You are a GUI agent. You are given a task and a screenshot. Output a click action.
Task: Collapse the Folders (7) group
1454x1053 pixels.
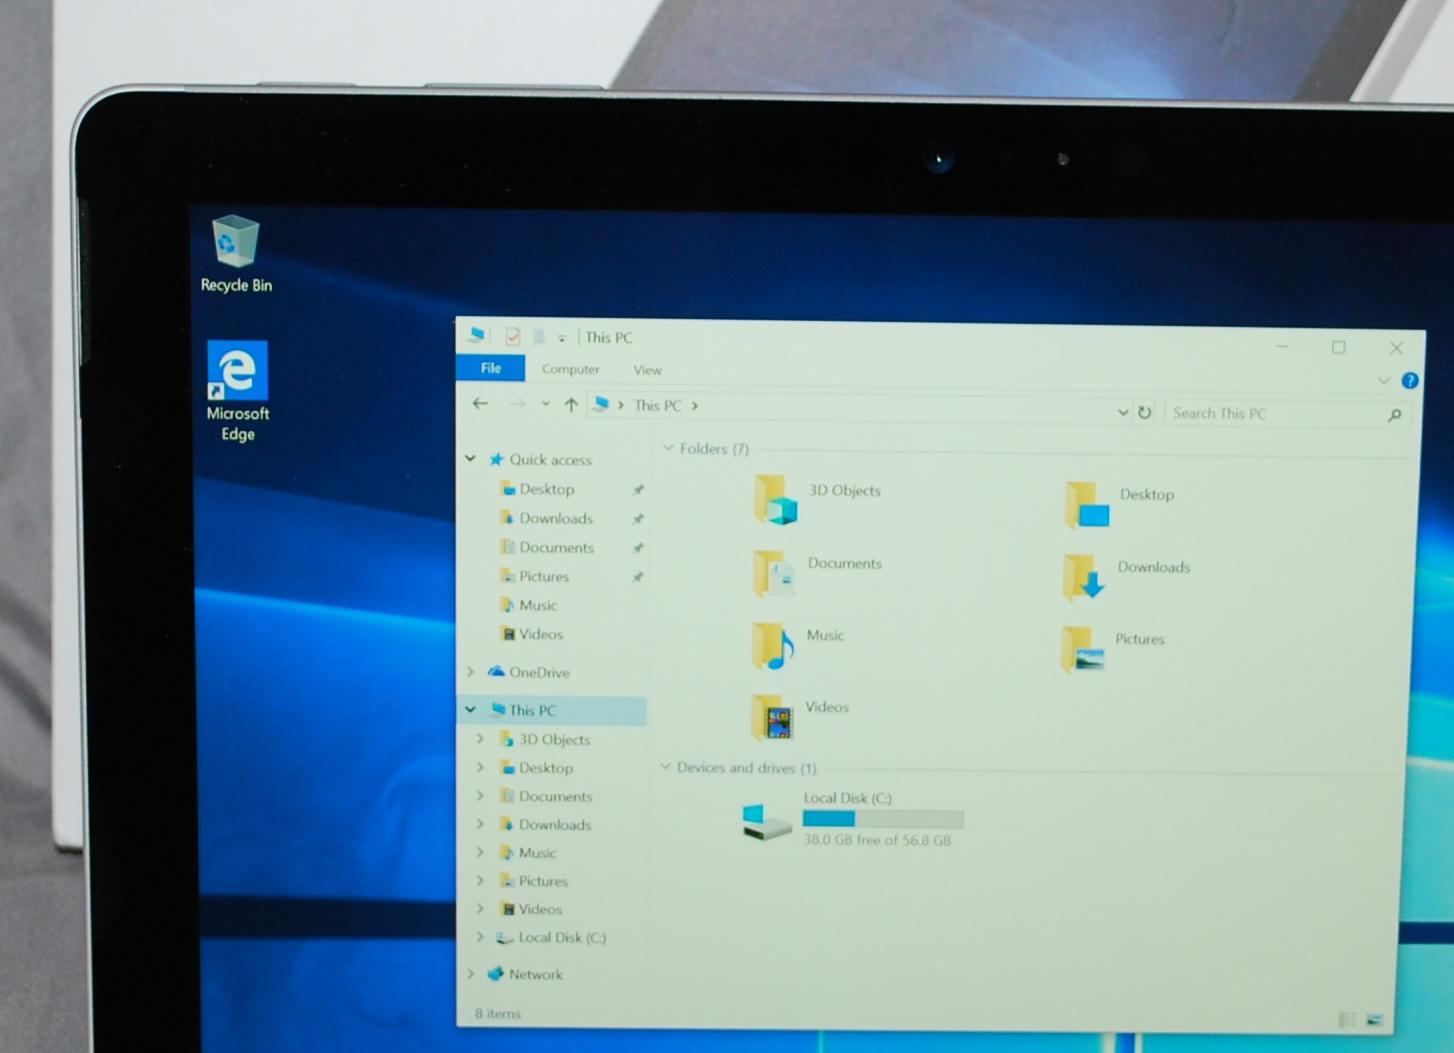[x=668, y=448]
